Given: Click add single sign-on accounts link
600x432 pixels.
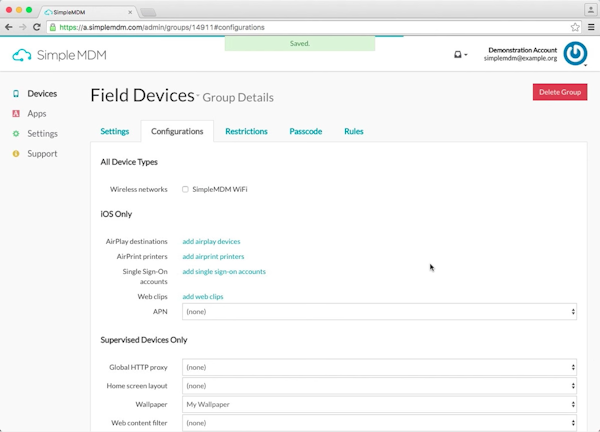Looking at the screenshot, I should pos(224,271).
